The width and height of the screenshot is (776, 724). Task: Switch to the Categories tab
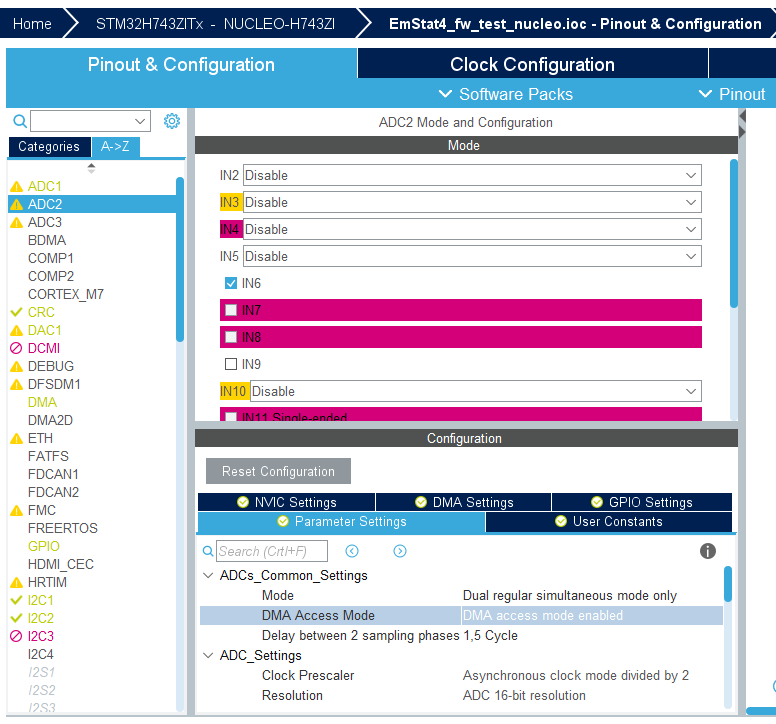point(49,146)
